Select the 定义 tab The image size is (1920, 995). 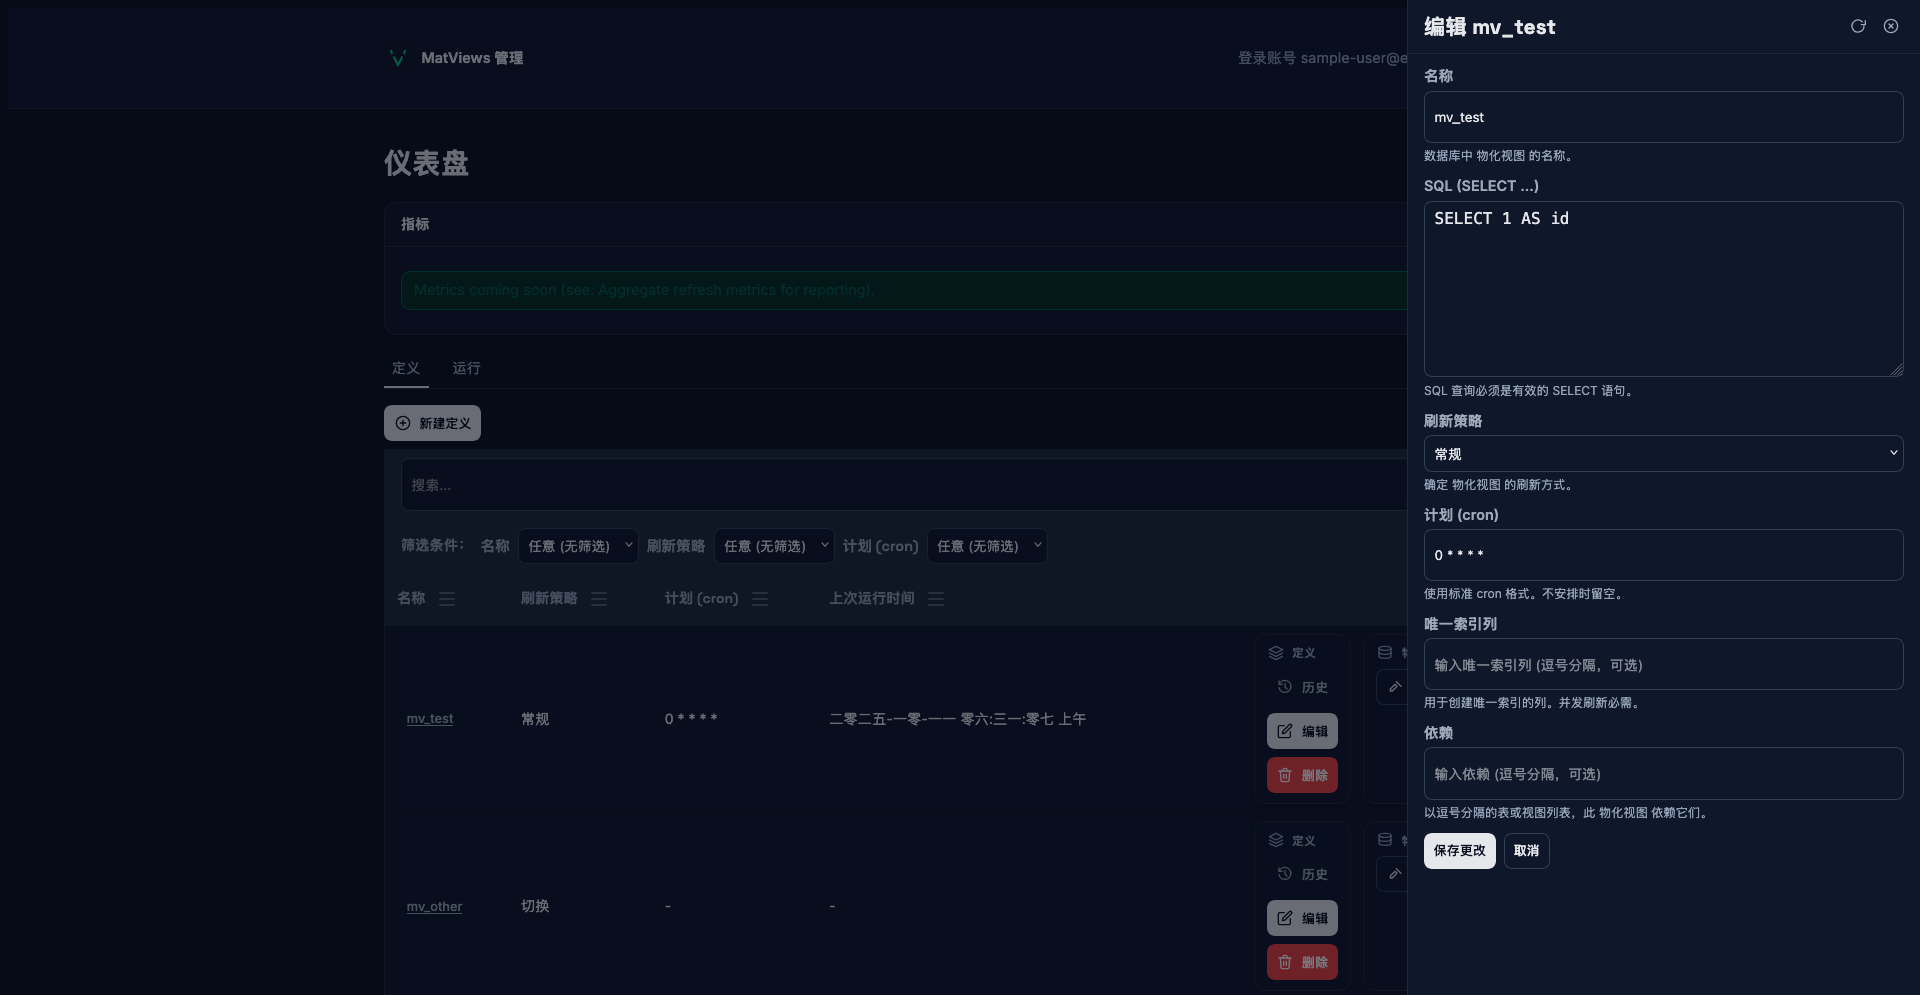(406, 368)
